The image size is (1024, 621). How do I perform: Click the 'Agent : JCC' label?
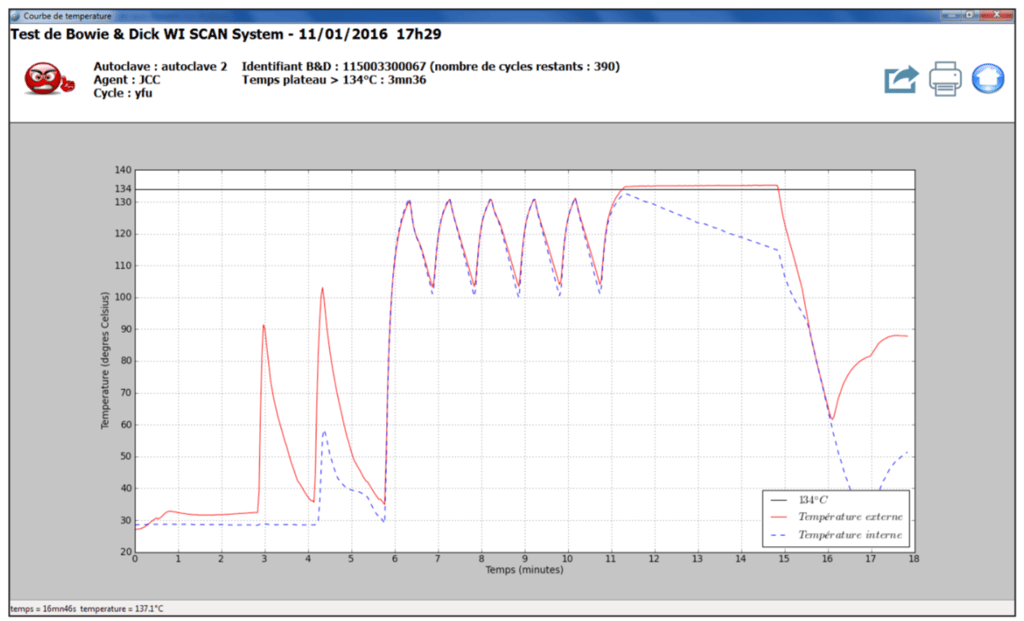tap(127, 80)
